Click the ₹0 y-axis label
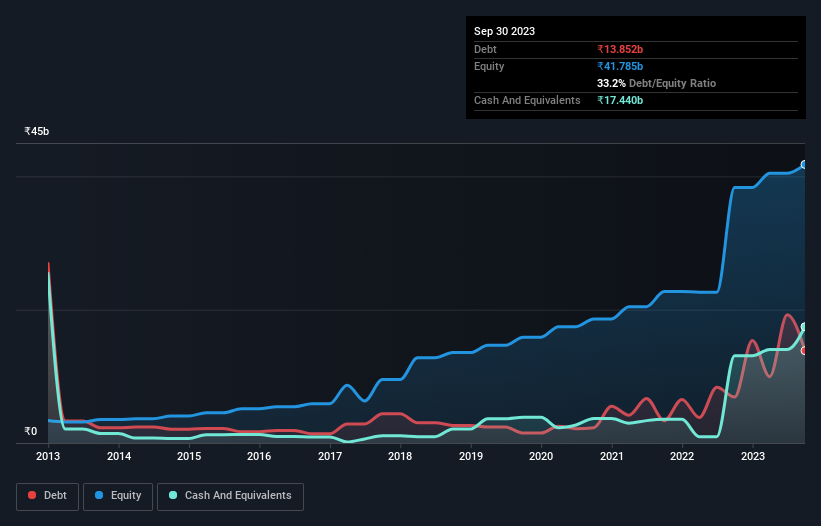This screenshot has width=821, height=526. [x=31, y=431]
